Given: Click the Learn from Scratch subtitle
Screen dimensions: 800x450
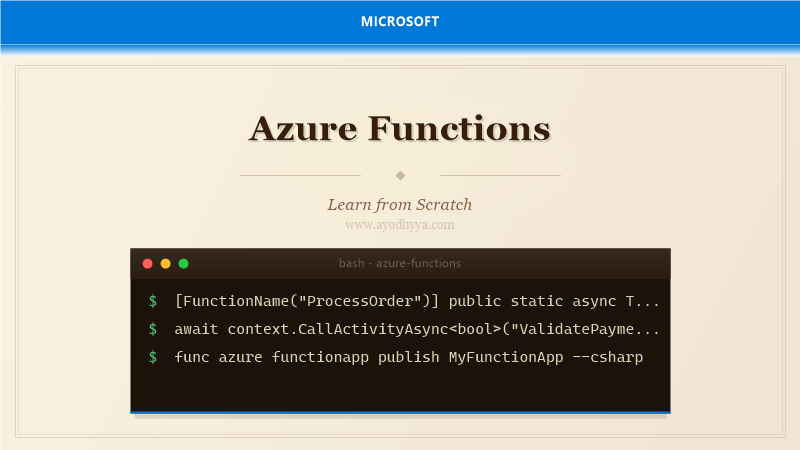Looking at the screenshot, I should click(x=400, y=205).
